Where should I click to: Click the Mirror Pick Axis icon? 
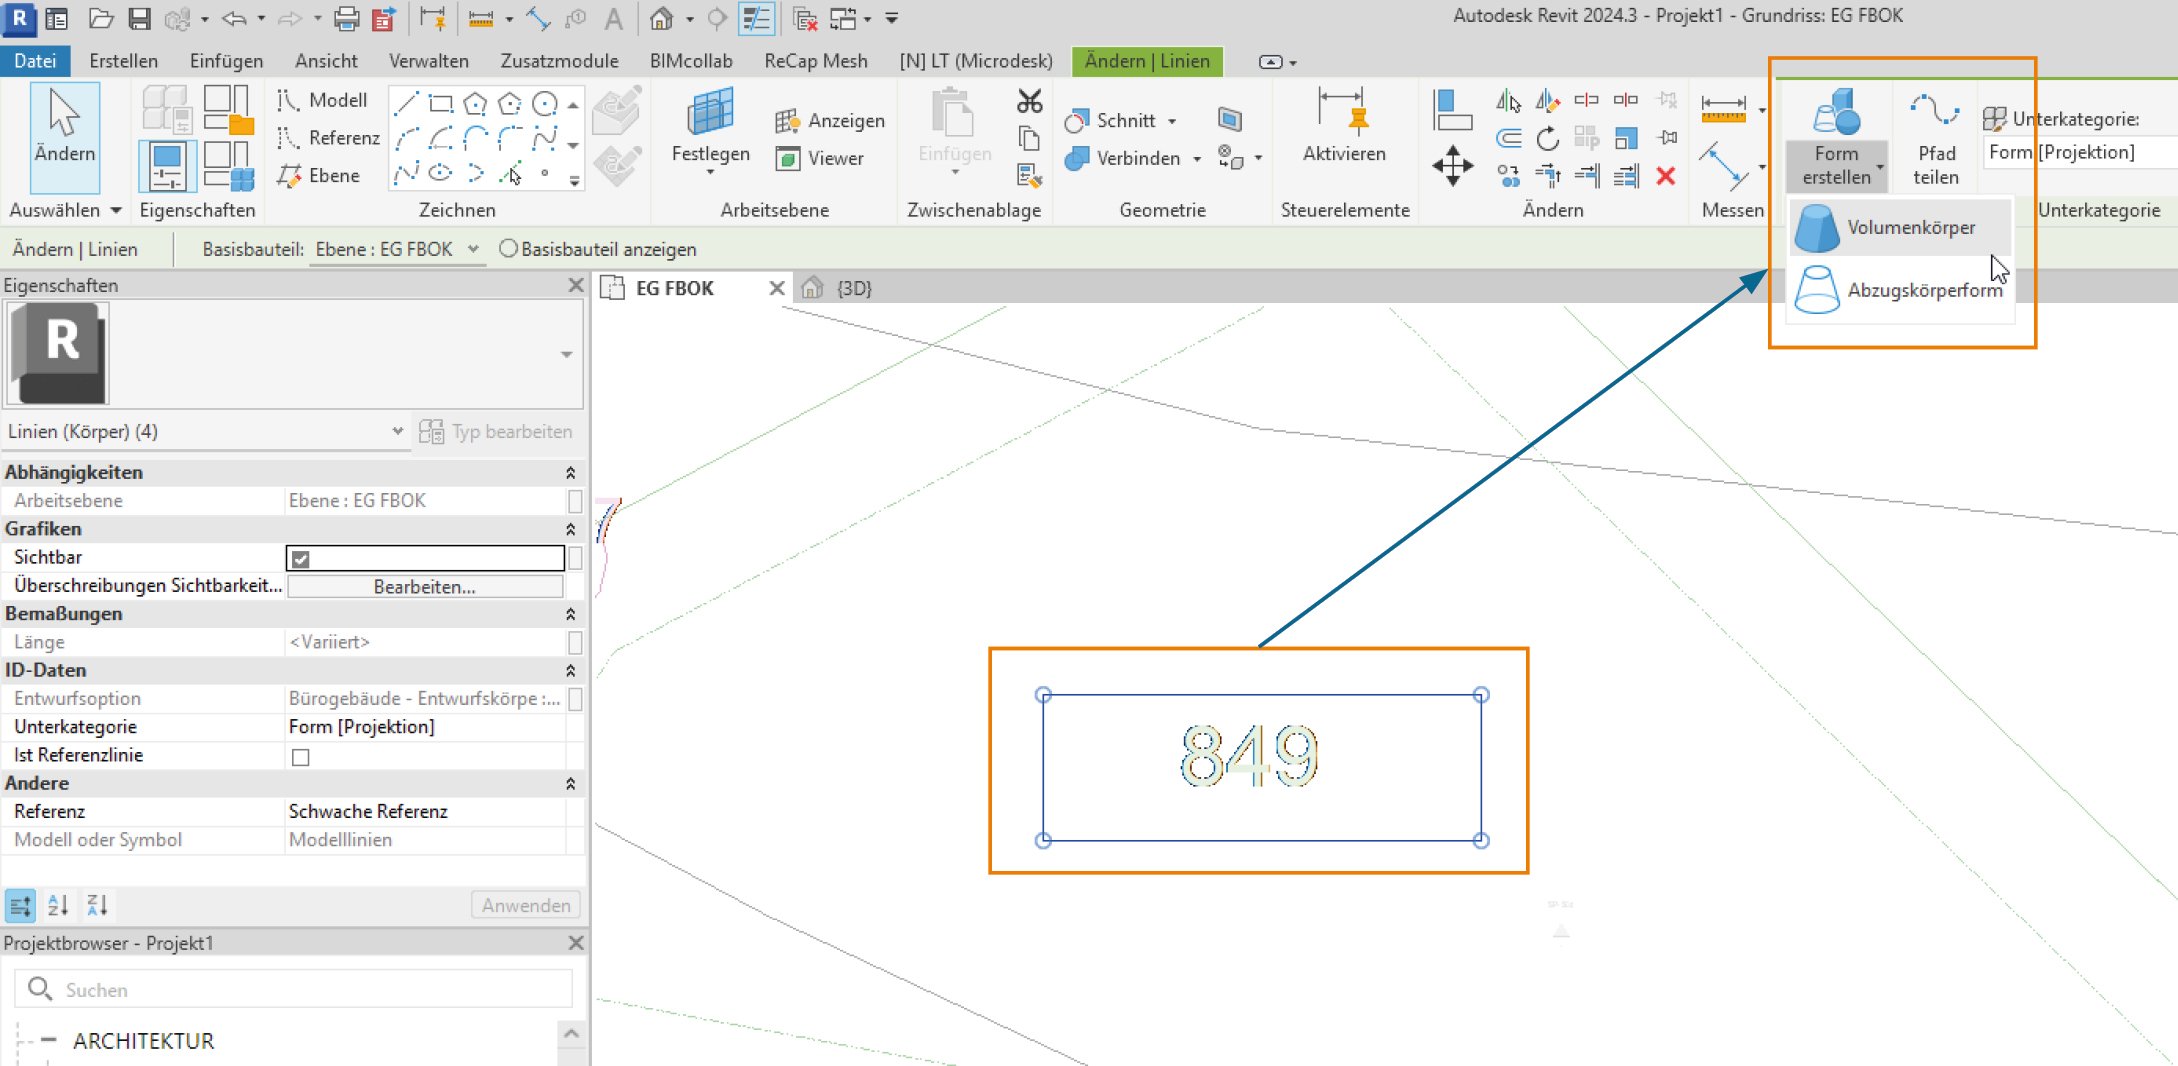(x=1508, y=100)
